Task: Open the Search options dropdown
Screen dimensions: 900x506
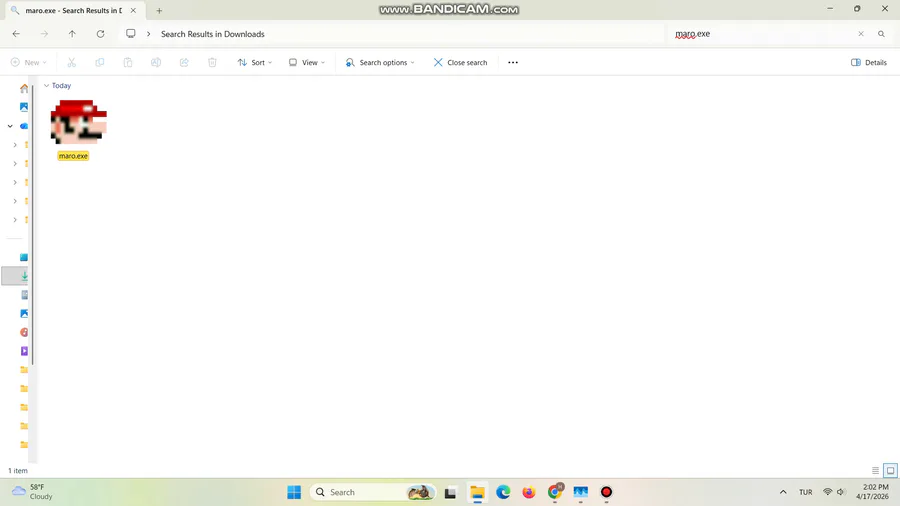Action: [x=380, y=62]
